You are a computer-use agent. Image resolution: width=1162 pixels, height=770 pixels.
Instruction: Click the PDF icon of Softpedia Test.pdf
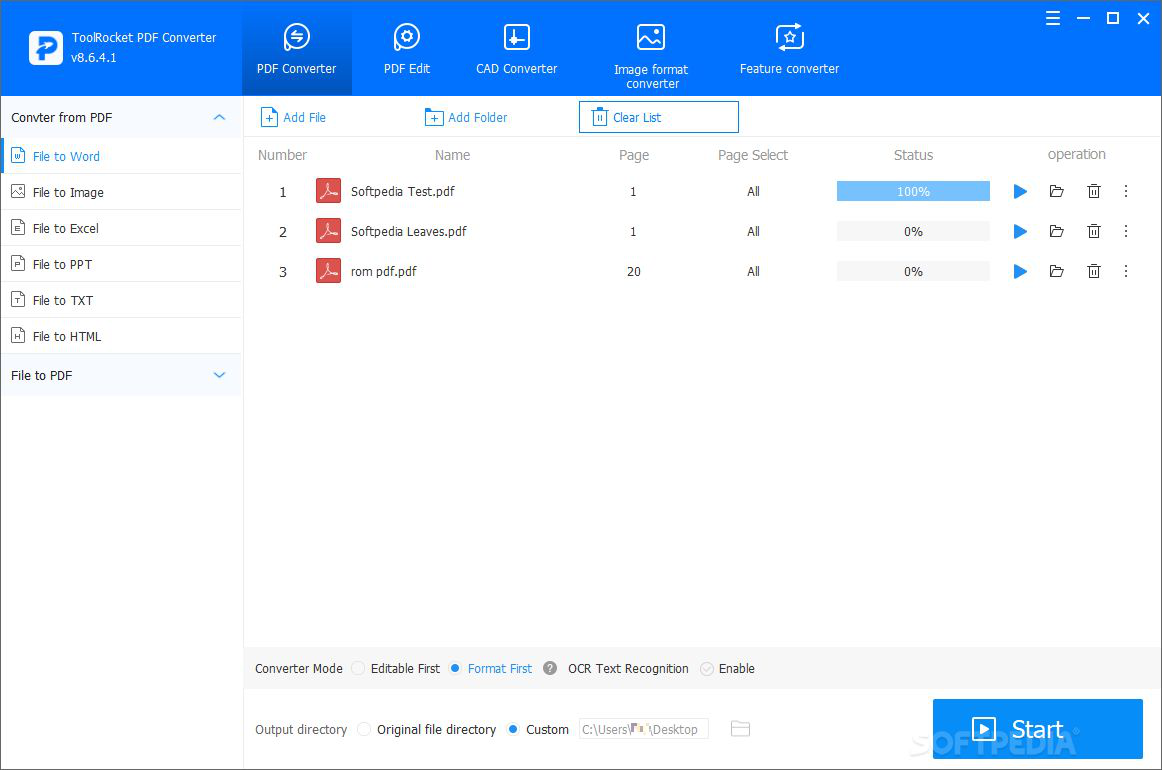click(x=328, y=191)
